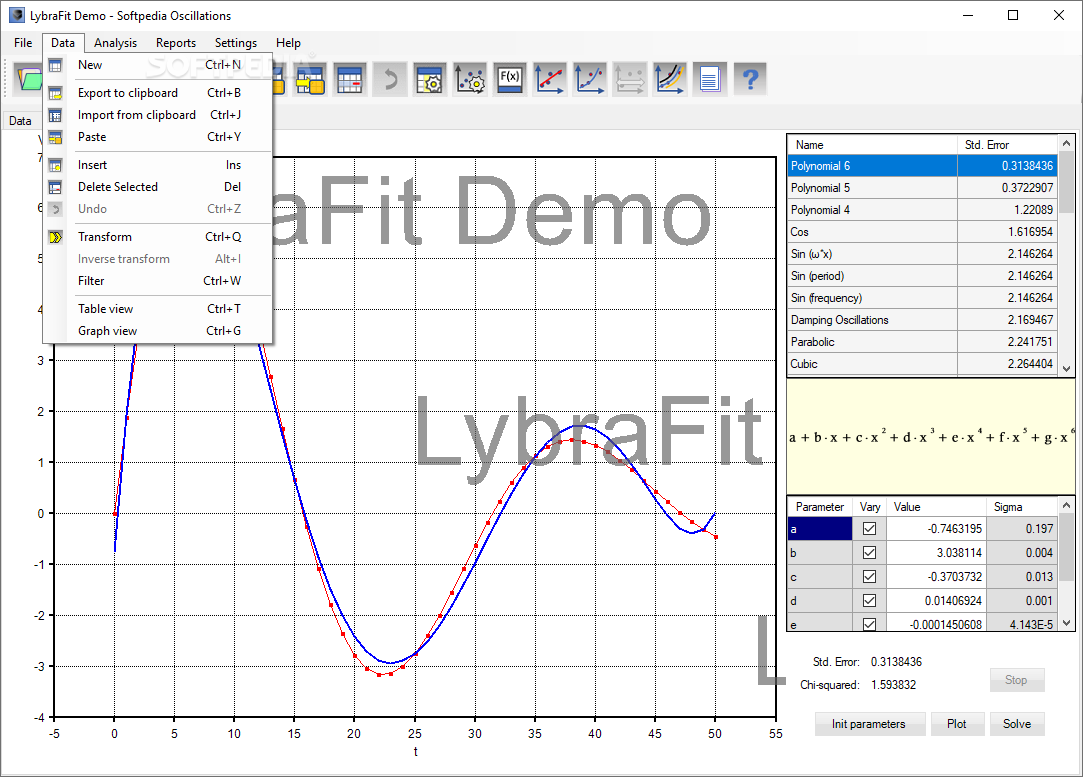Choose Import from clipboard menu entry

tap(158, 115)
